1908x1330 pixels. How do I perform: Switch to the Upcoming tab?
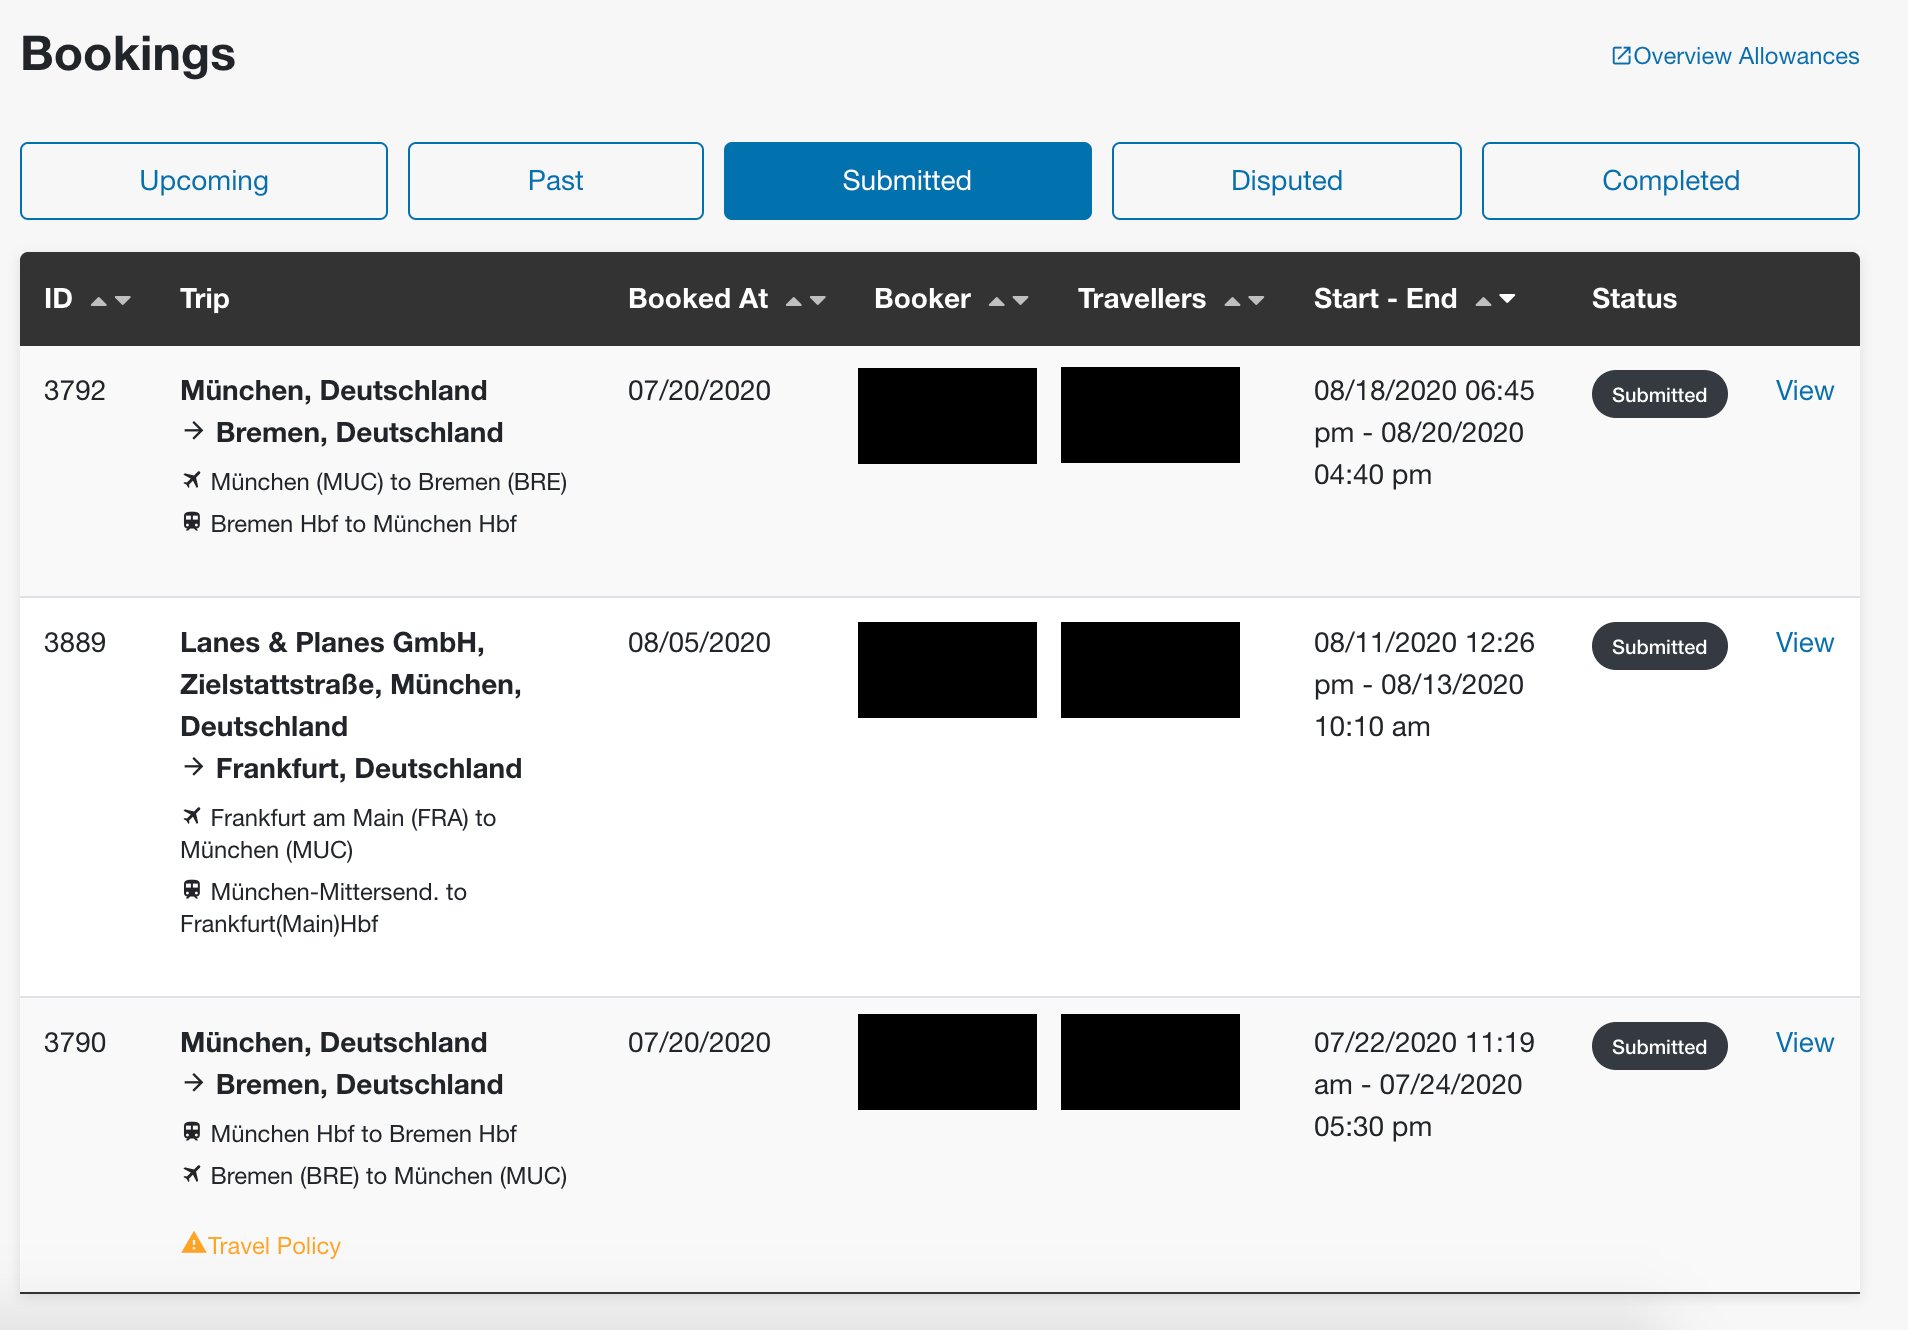point(204,181)
